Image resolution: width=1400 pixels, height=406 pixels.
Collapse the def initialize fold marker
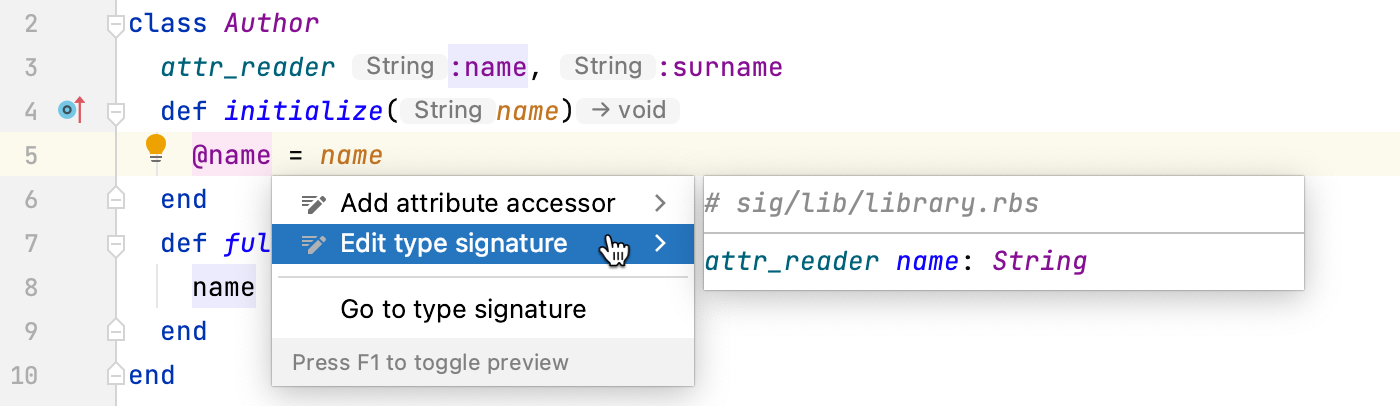(116, 111)
